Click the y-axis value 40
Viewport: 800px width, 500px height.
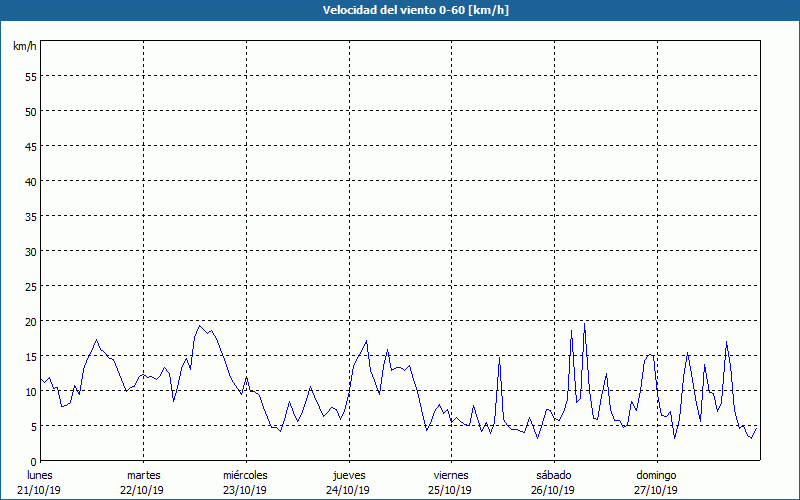point(31,182)
